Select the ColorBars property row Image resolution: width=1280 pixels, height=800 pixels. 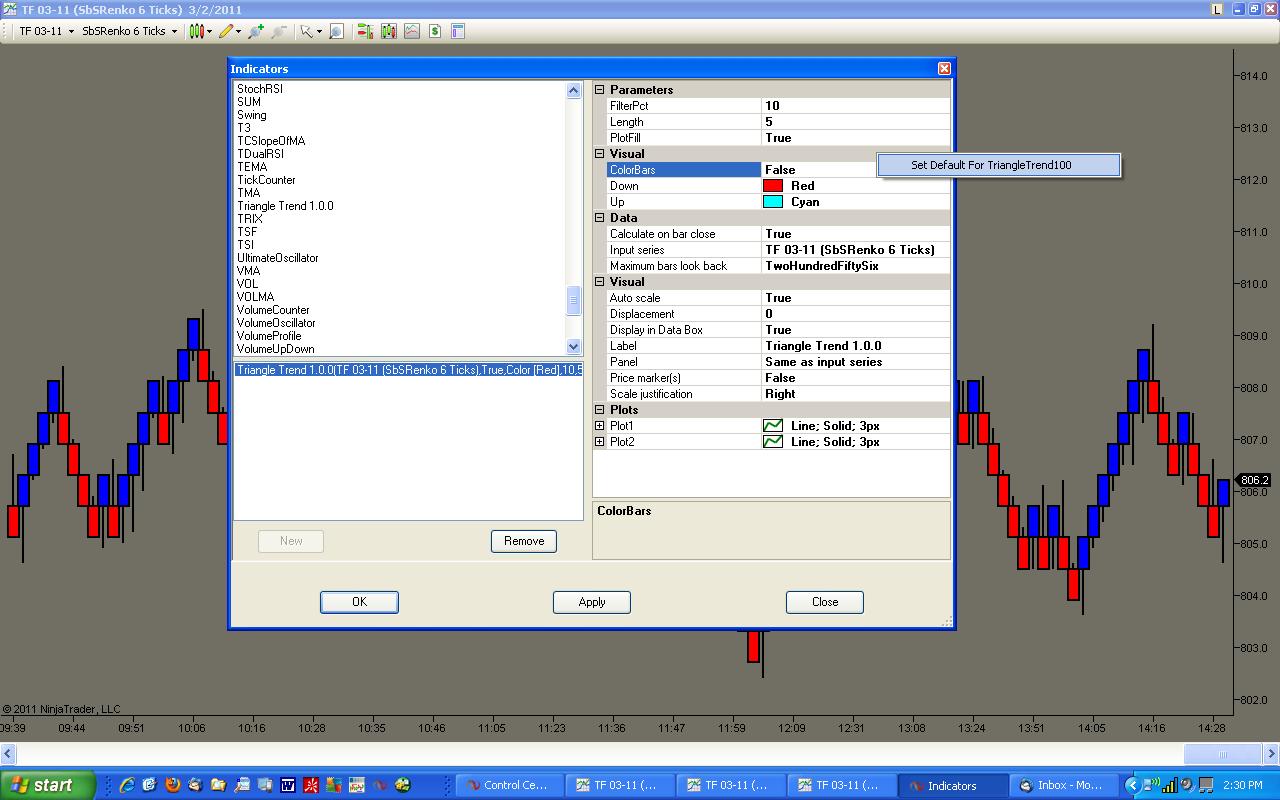778,170
